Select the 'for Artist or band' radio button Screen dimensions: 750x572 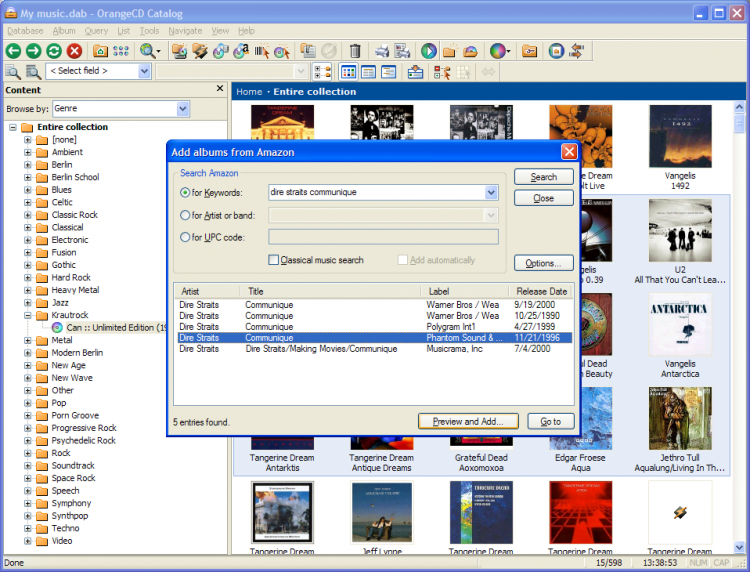click(185, 215)
